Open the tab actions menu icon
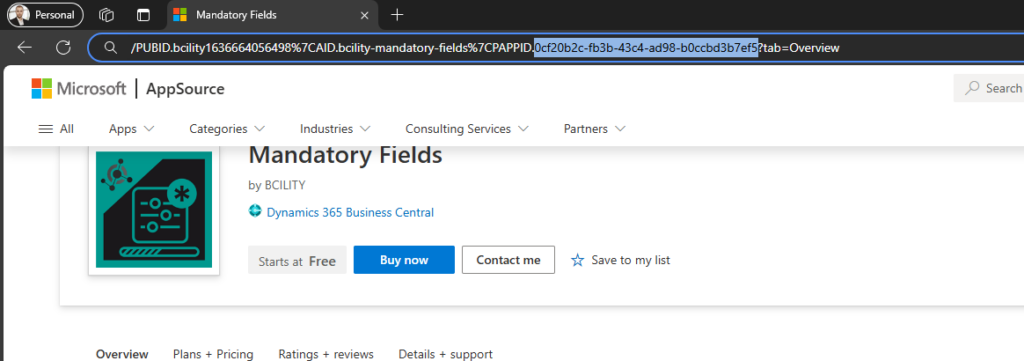 pos(143,14)
